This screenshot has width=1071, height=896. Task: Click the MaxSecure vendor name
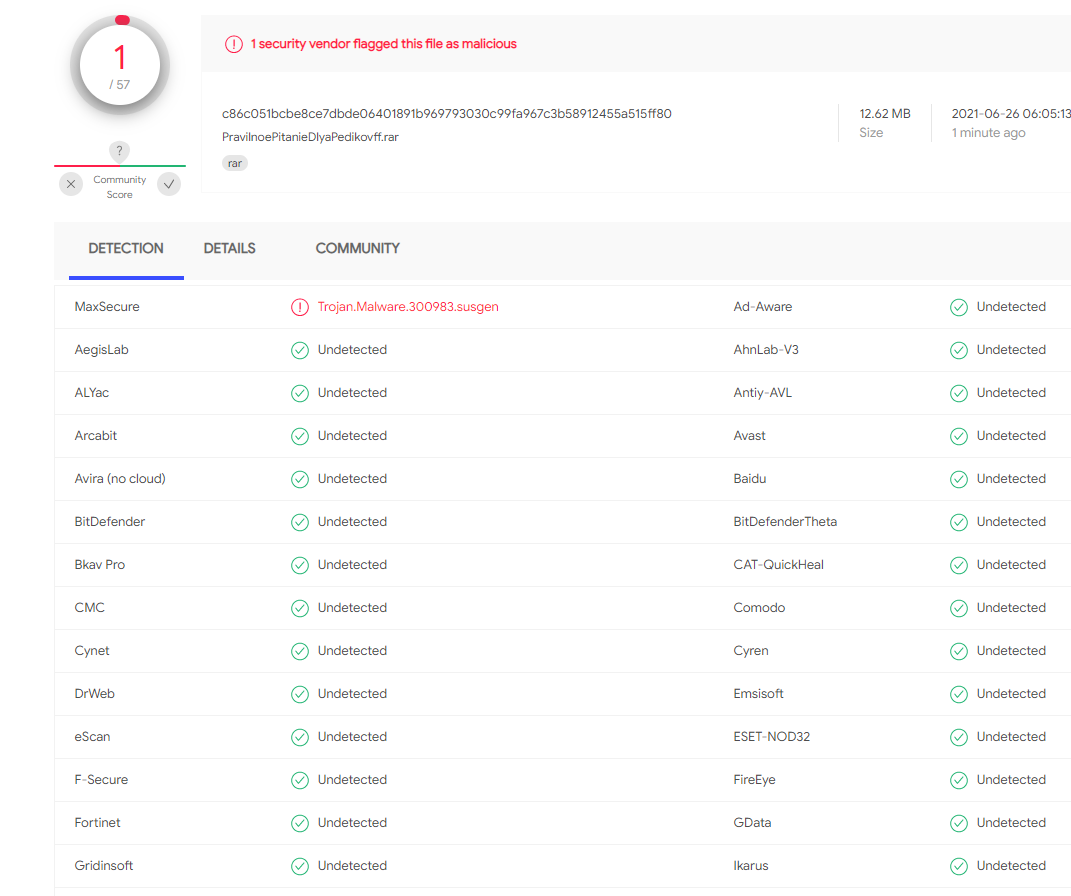point(107,307)
